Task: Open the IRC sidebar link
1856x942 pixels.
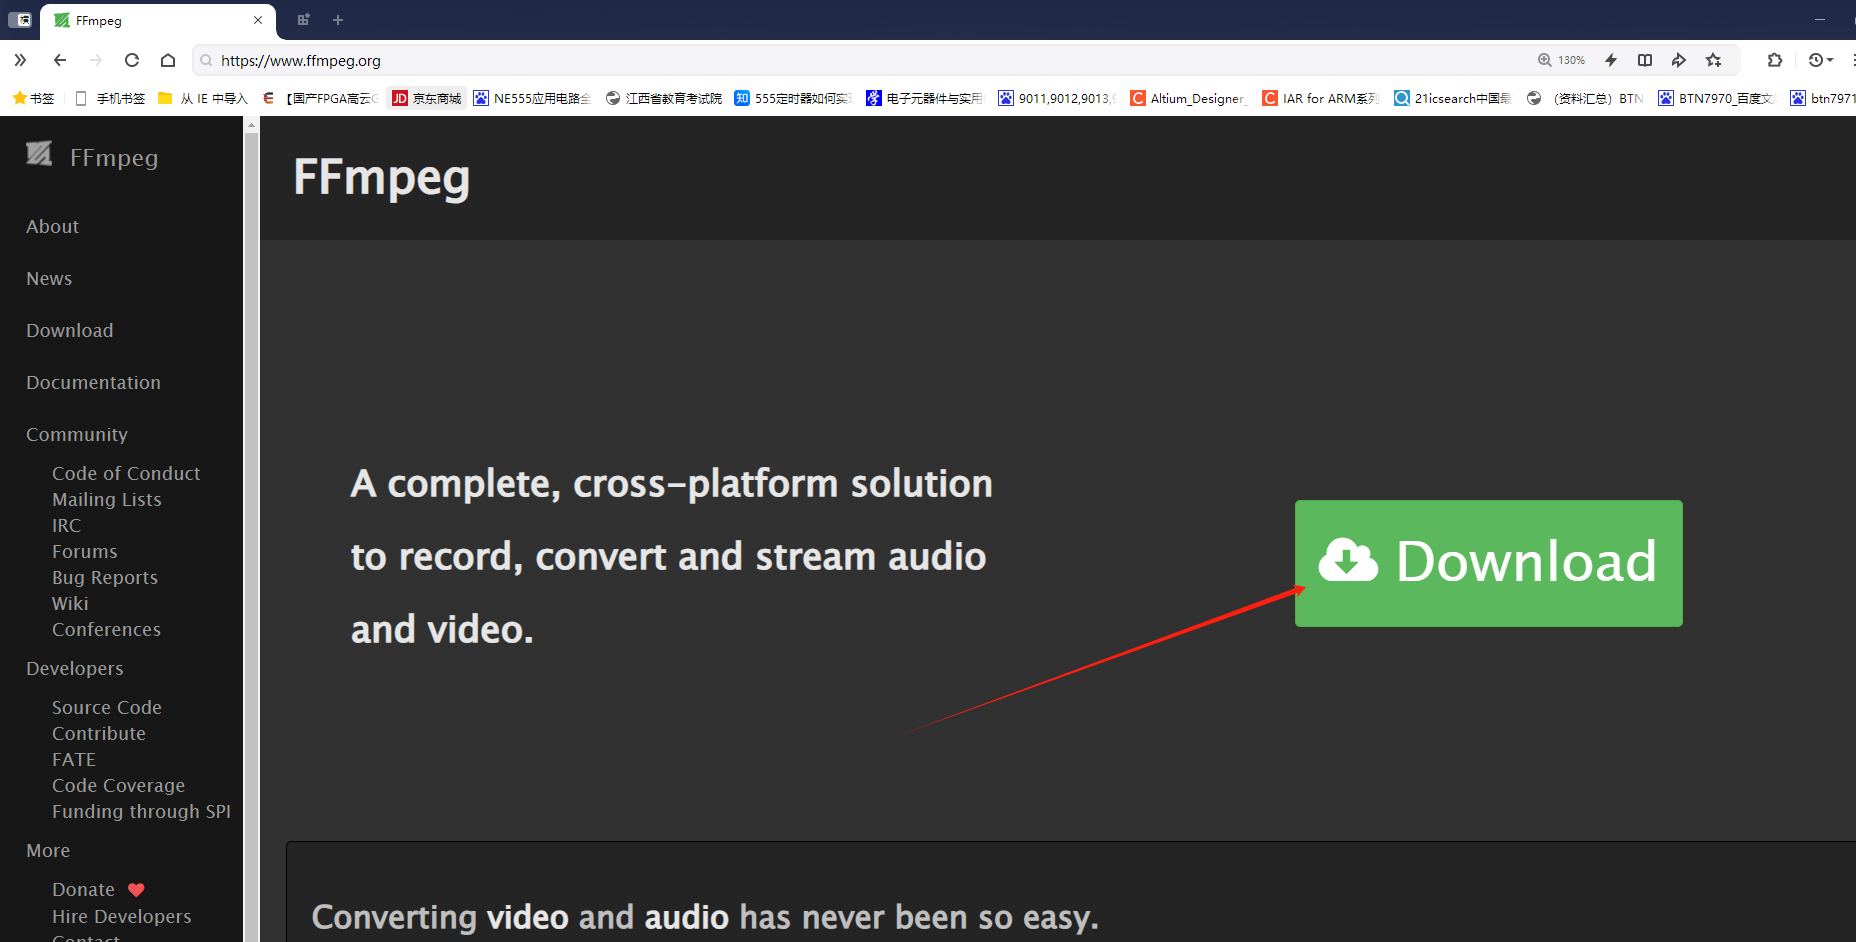Action: pyautogui.click(x=66, y=525)
